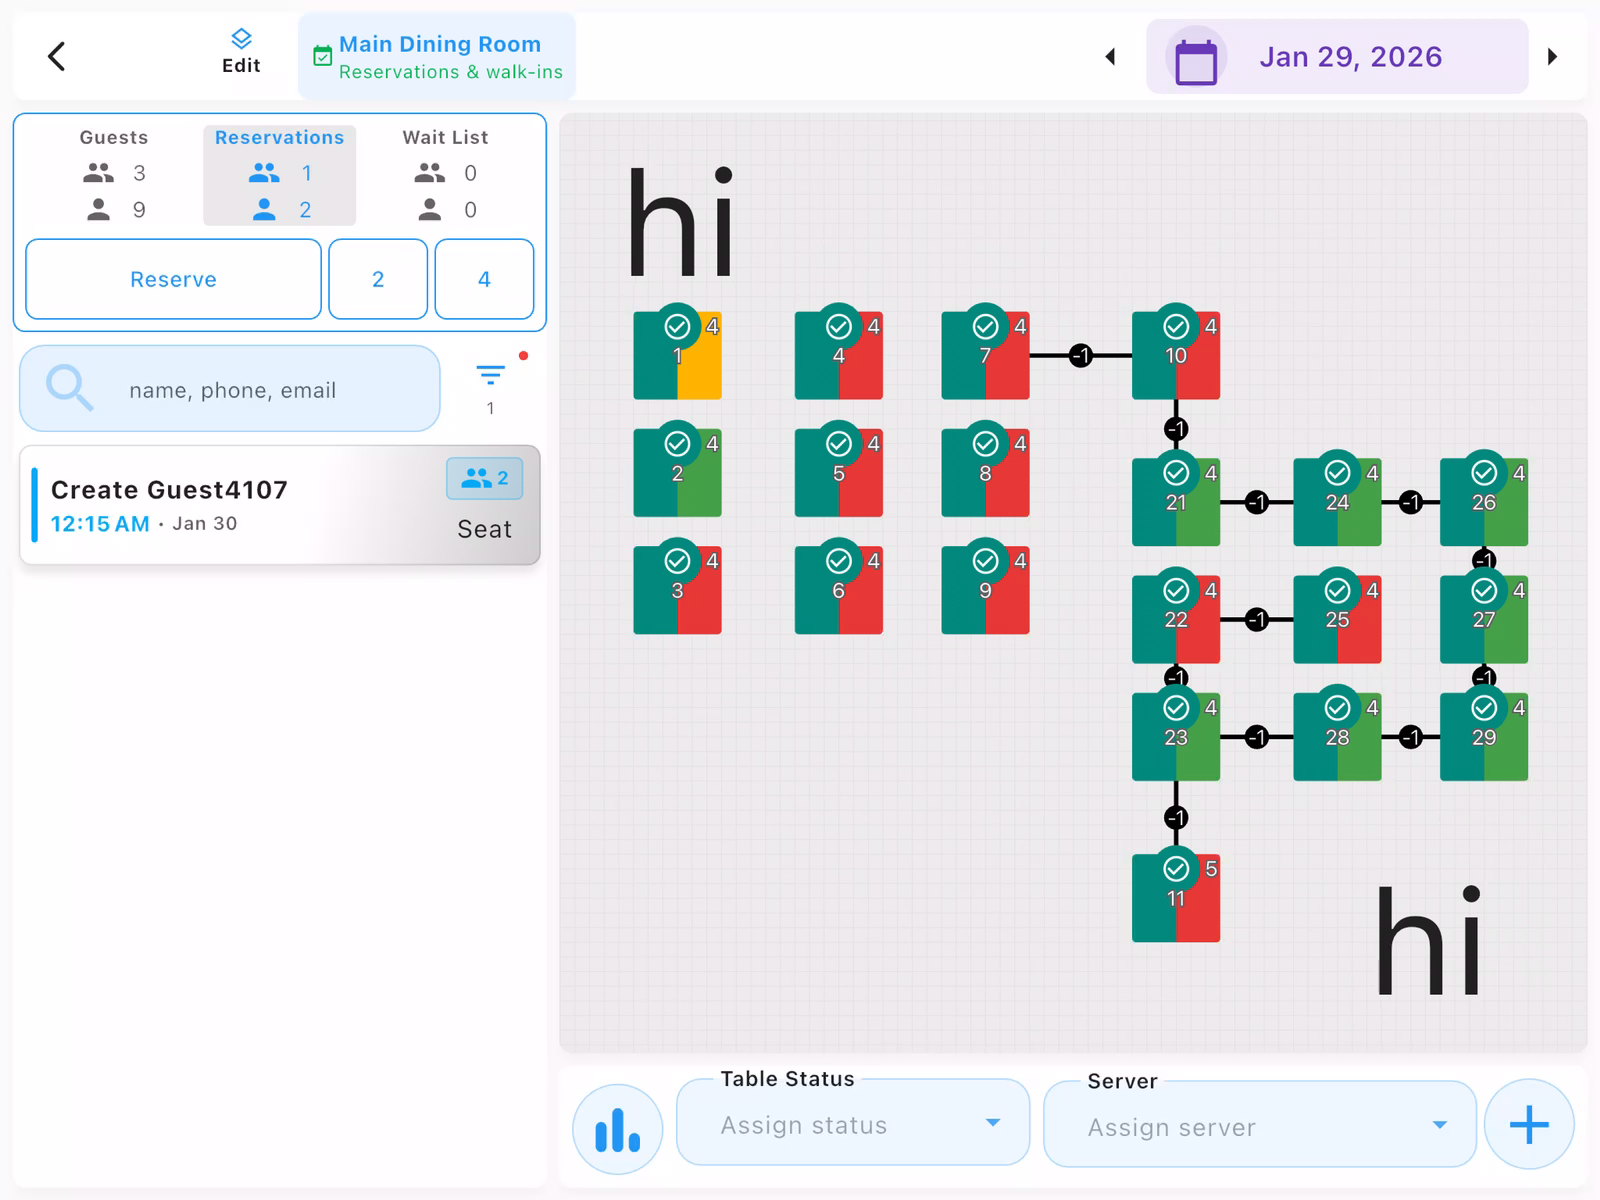Open the bar chart statistics button
Image resolution: width=1600 pixels, height=1200 pixels.
tap(617, 1129)
